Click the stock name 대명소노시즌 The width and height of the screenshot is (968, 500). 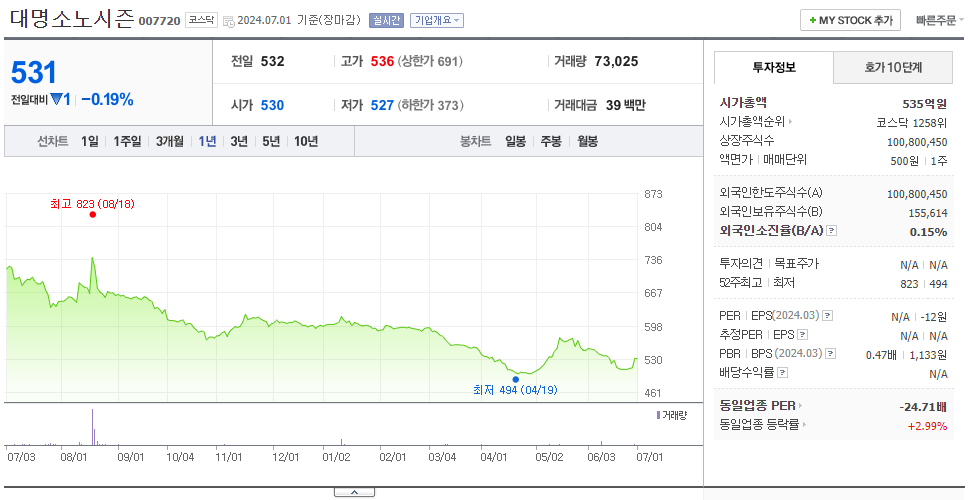[72, 18]
